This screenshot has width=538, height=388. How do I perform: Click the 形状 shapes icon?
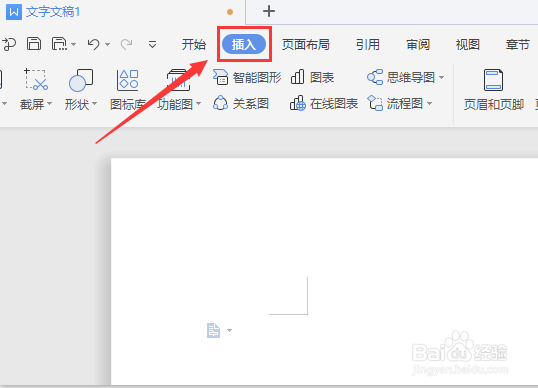pos(81,80)
